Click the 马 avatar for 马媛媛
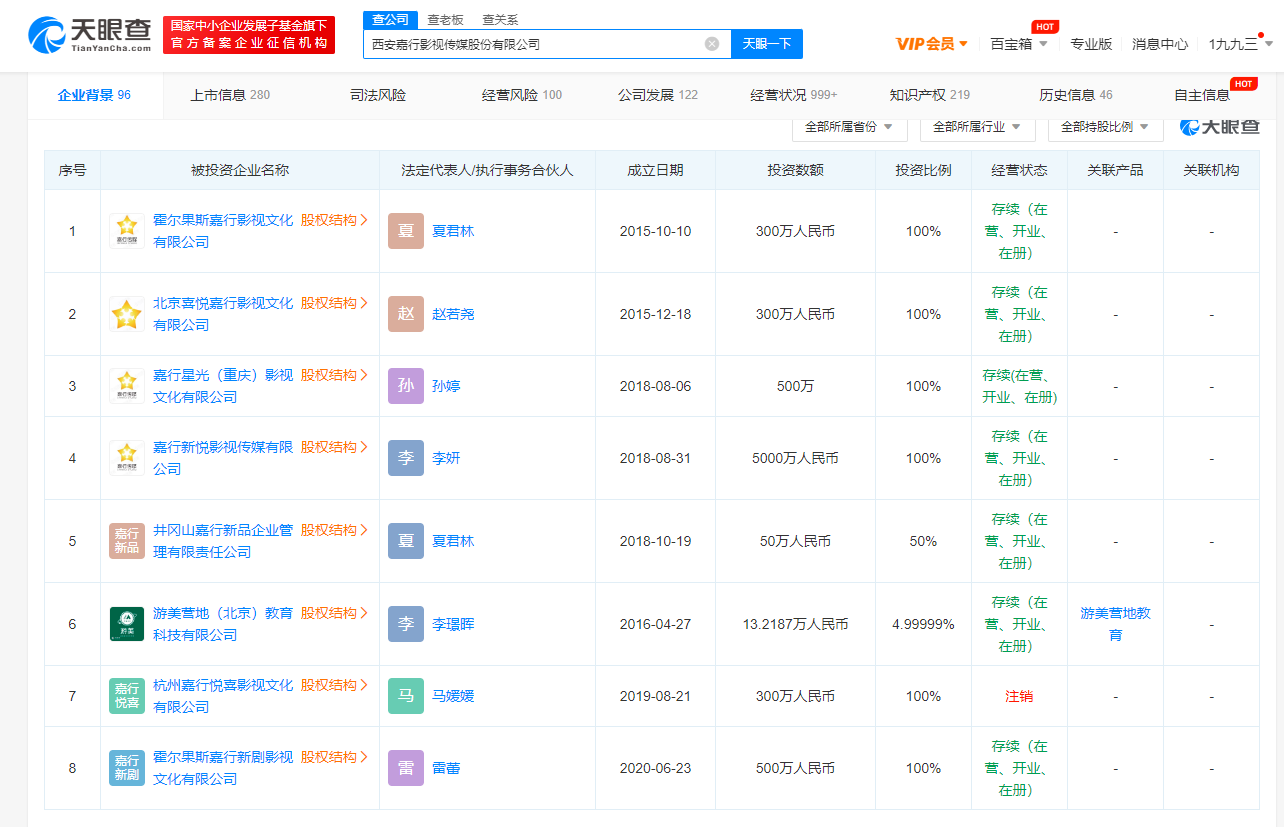 406,696
